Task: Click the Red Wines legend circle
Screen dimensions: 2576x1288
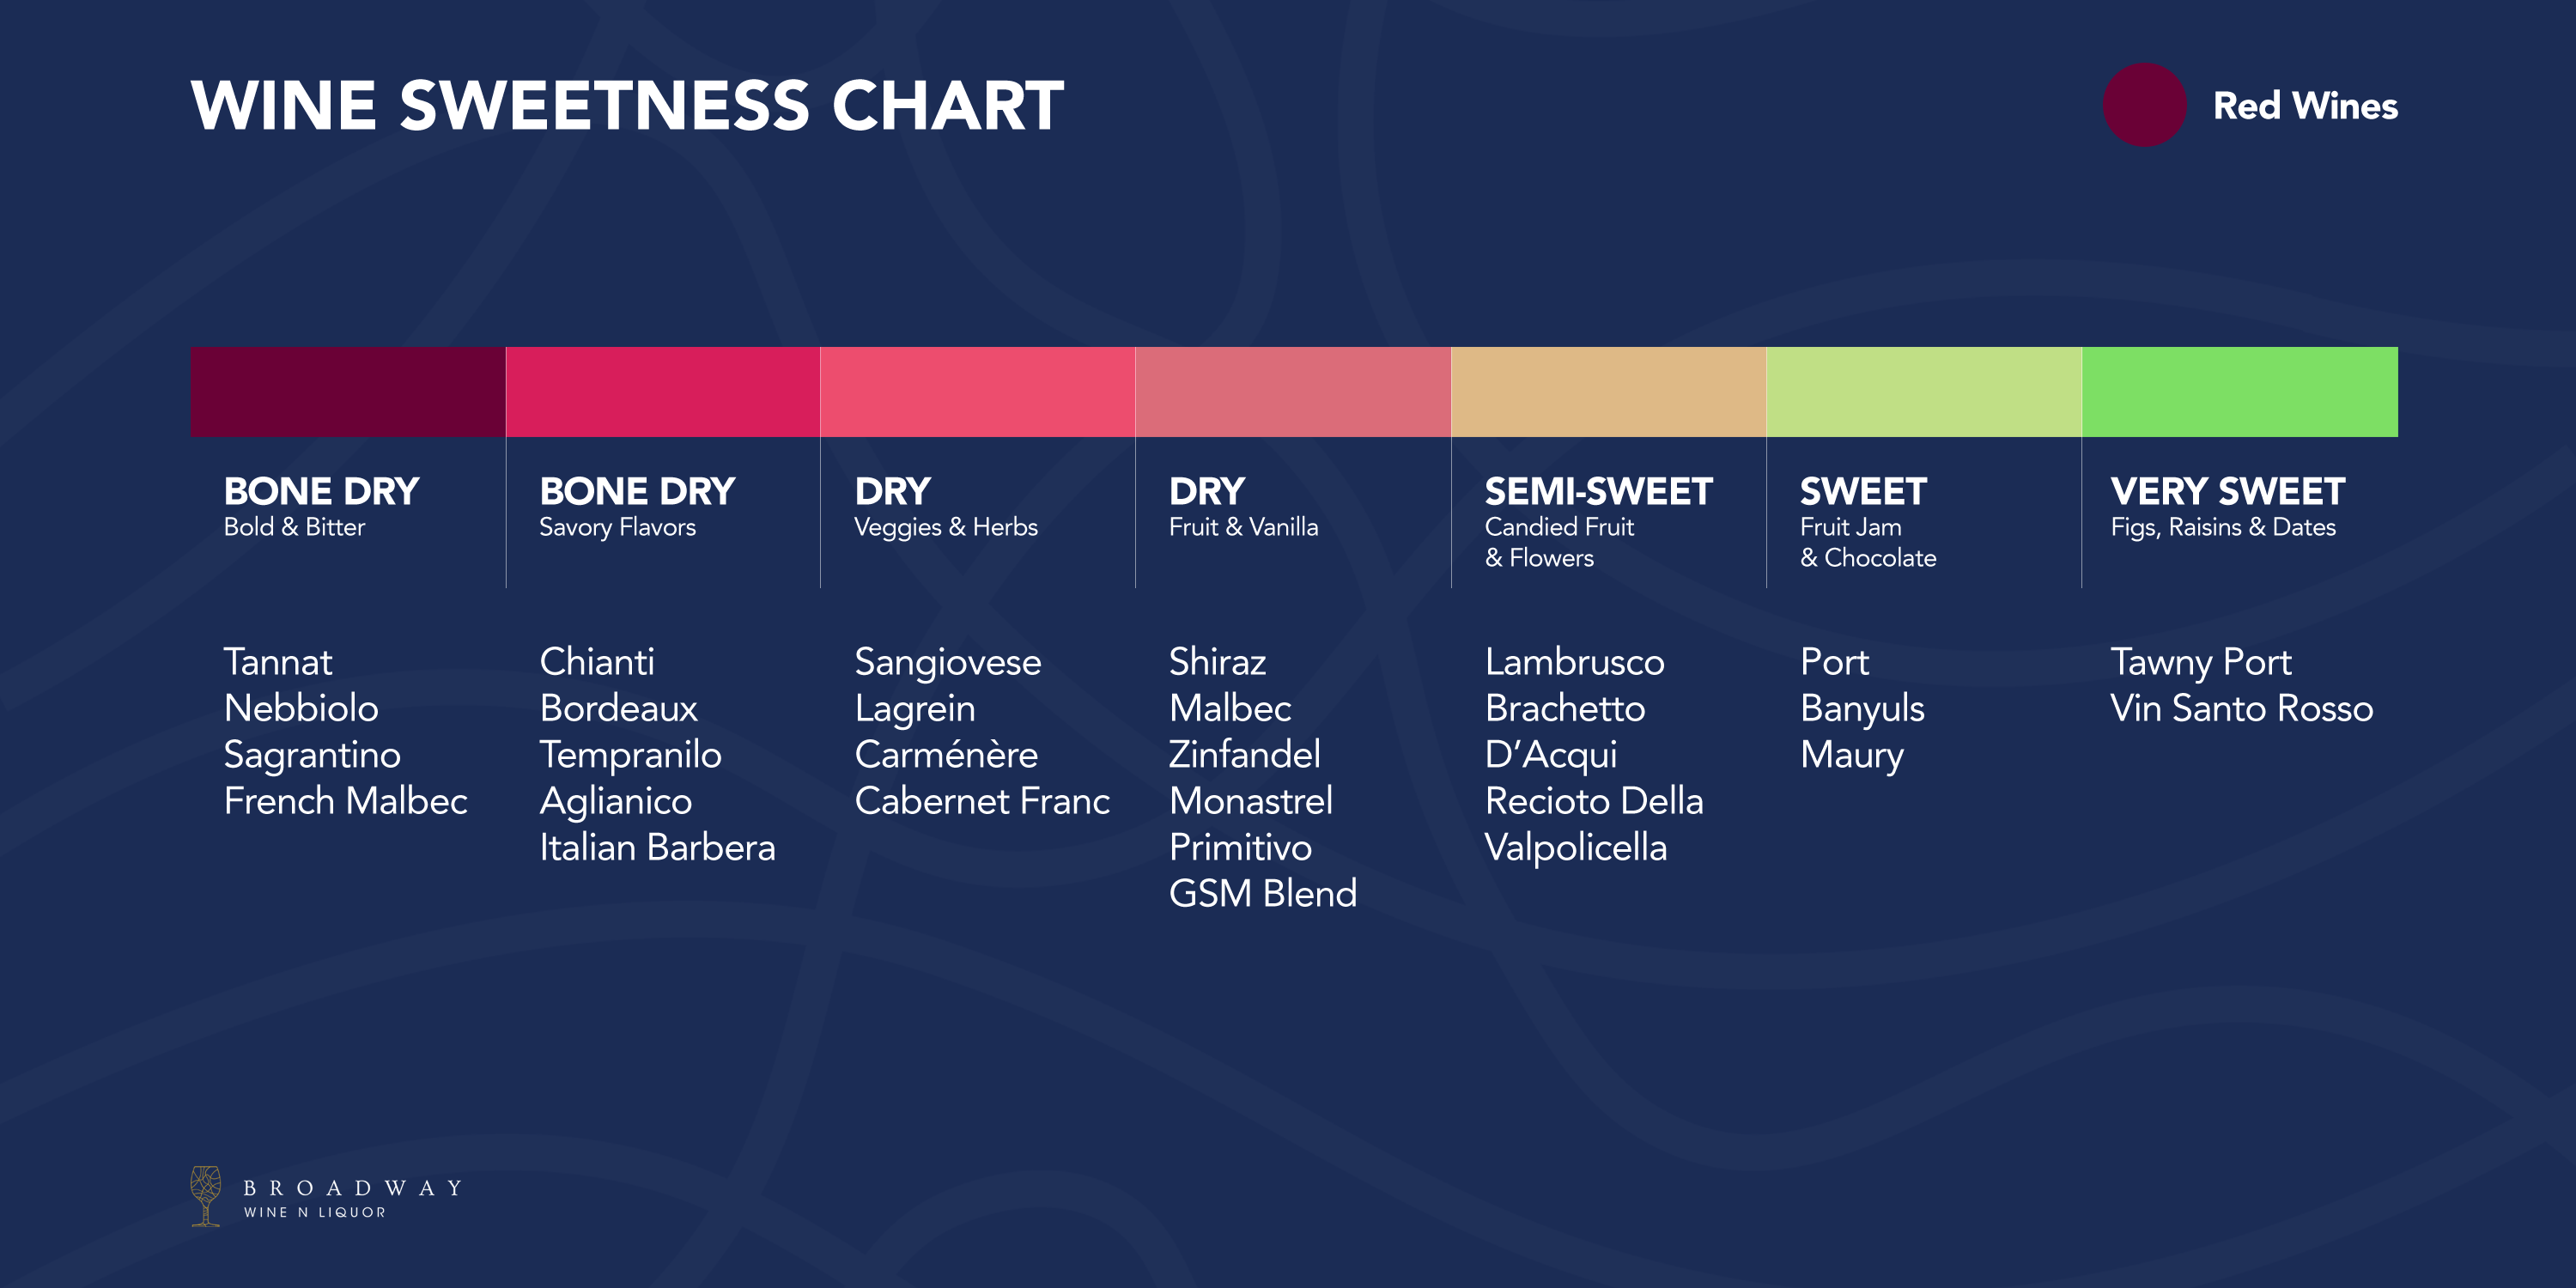Action: click(2143, 105)
